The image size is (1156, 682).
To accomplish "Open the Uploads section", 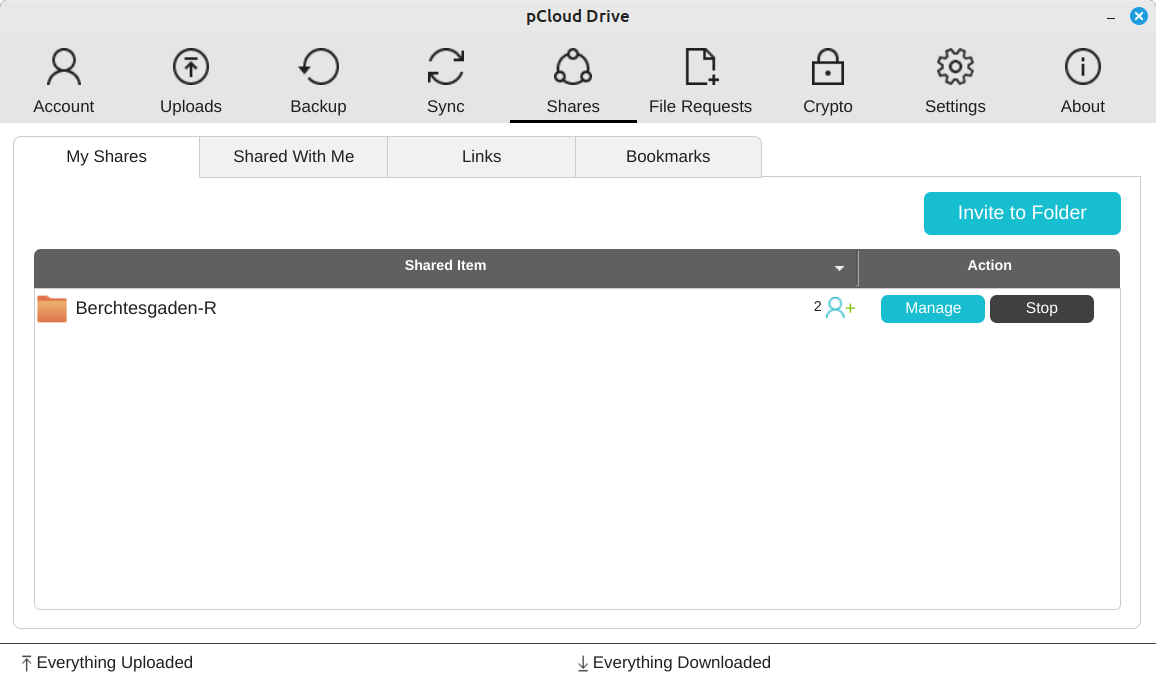I will [191, 81].
